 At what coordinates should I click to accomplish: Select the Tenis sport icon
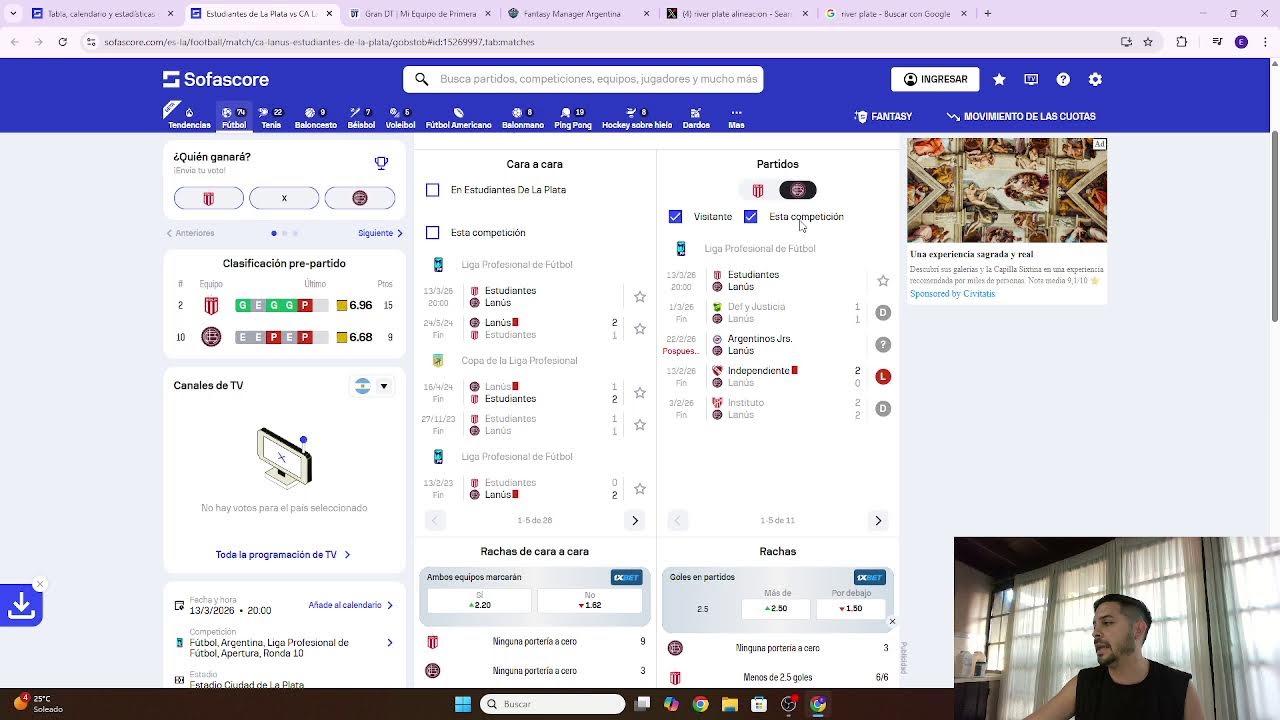[x=271, y=117]
